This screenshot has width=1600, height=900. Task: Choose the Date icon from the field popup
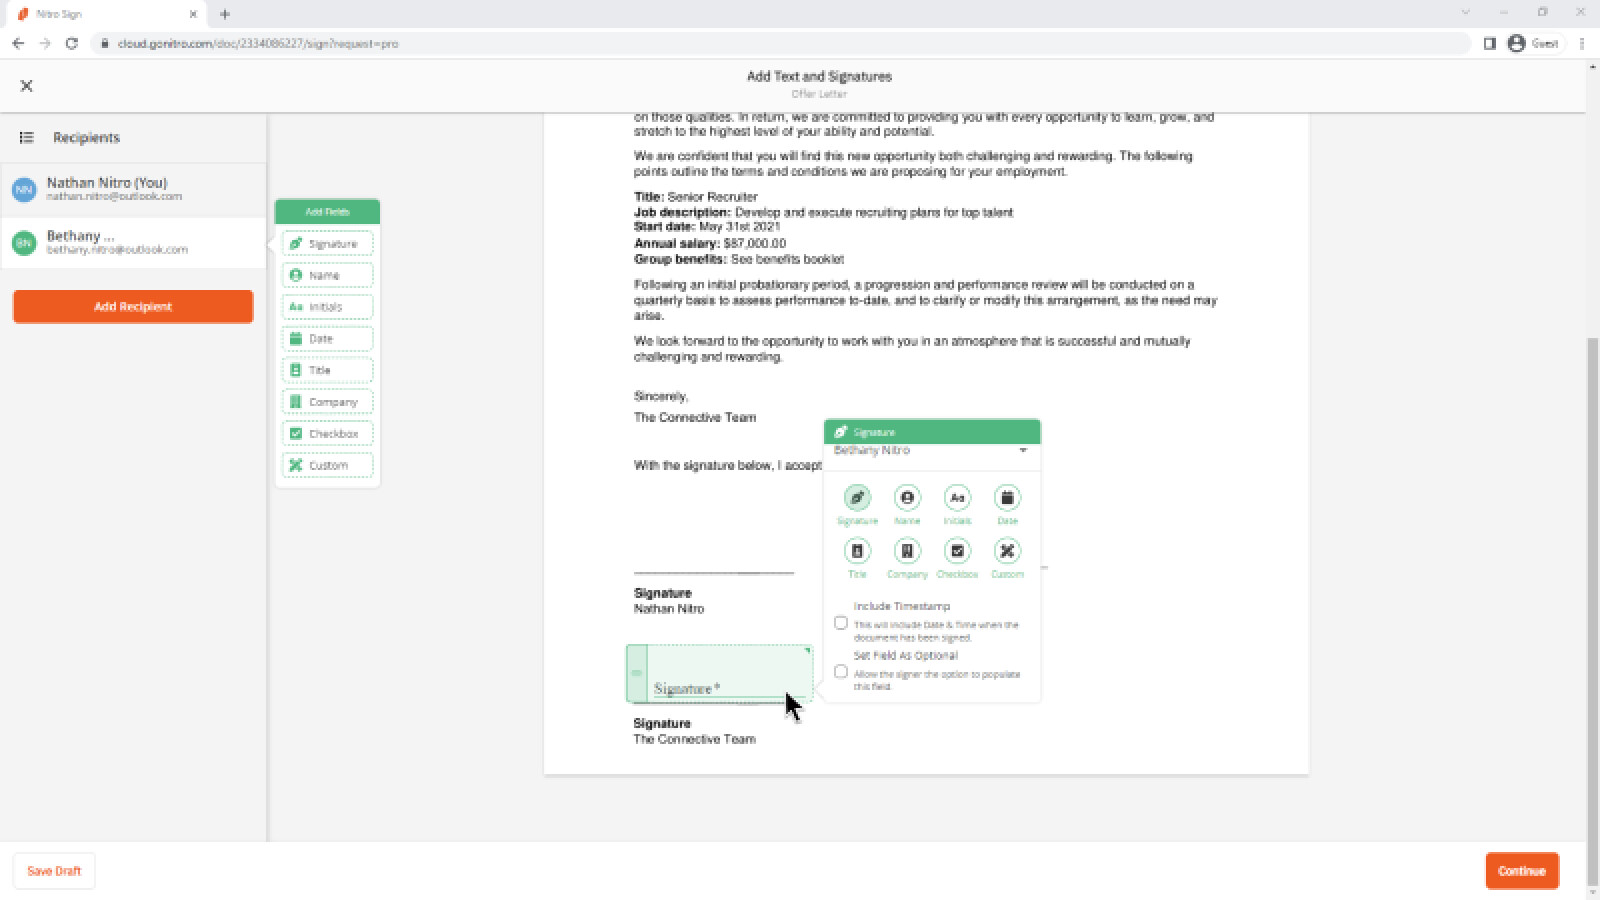coord(1007,498)
